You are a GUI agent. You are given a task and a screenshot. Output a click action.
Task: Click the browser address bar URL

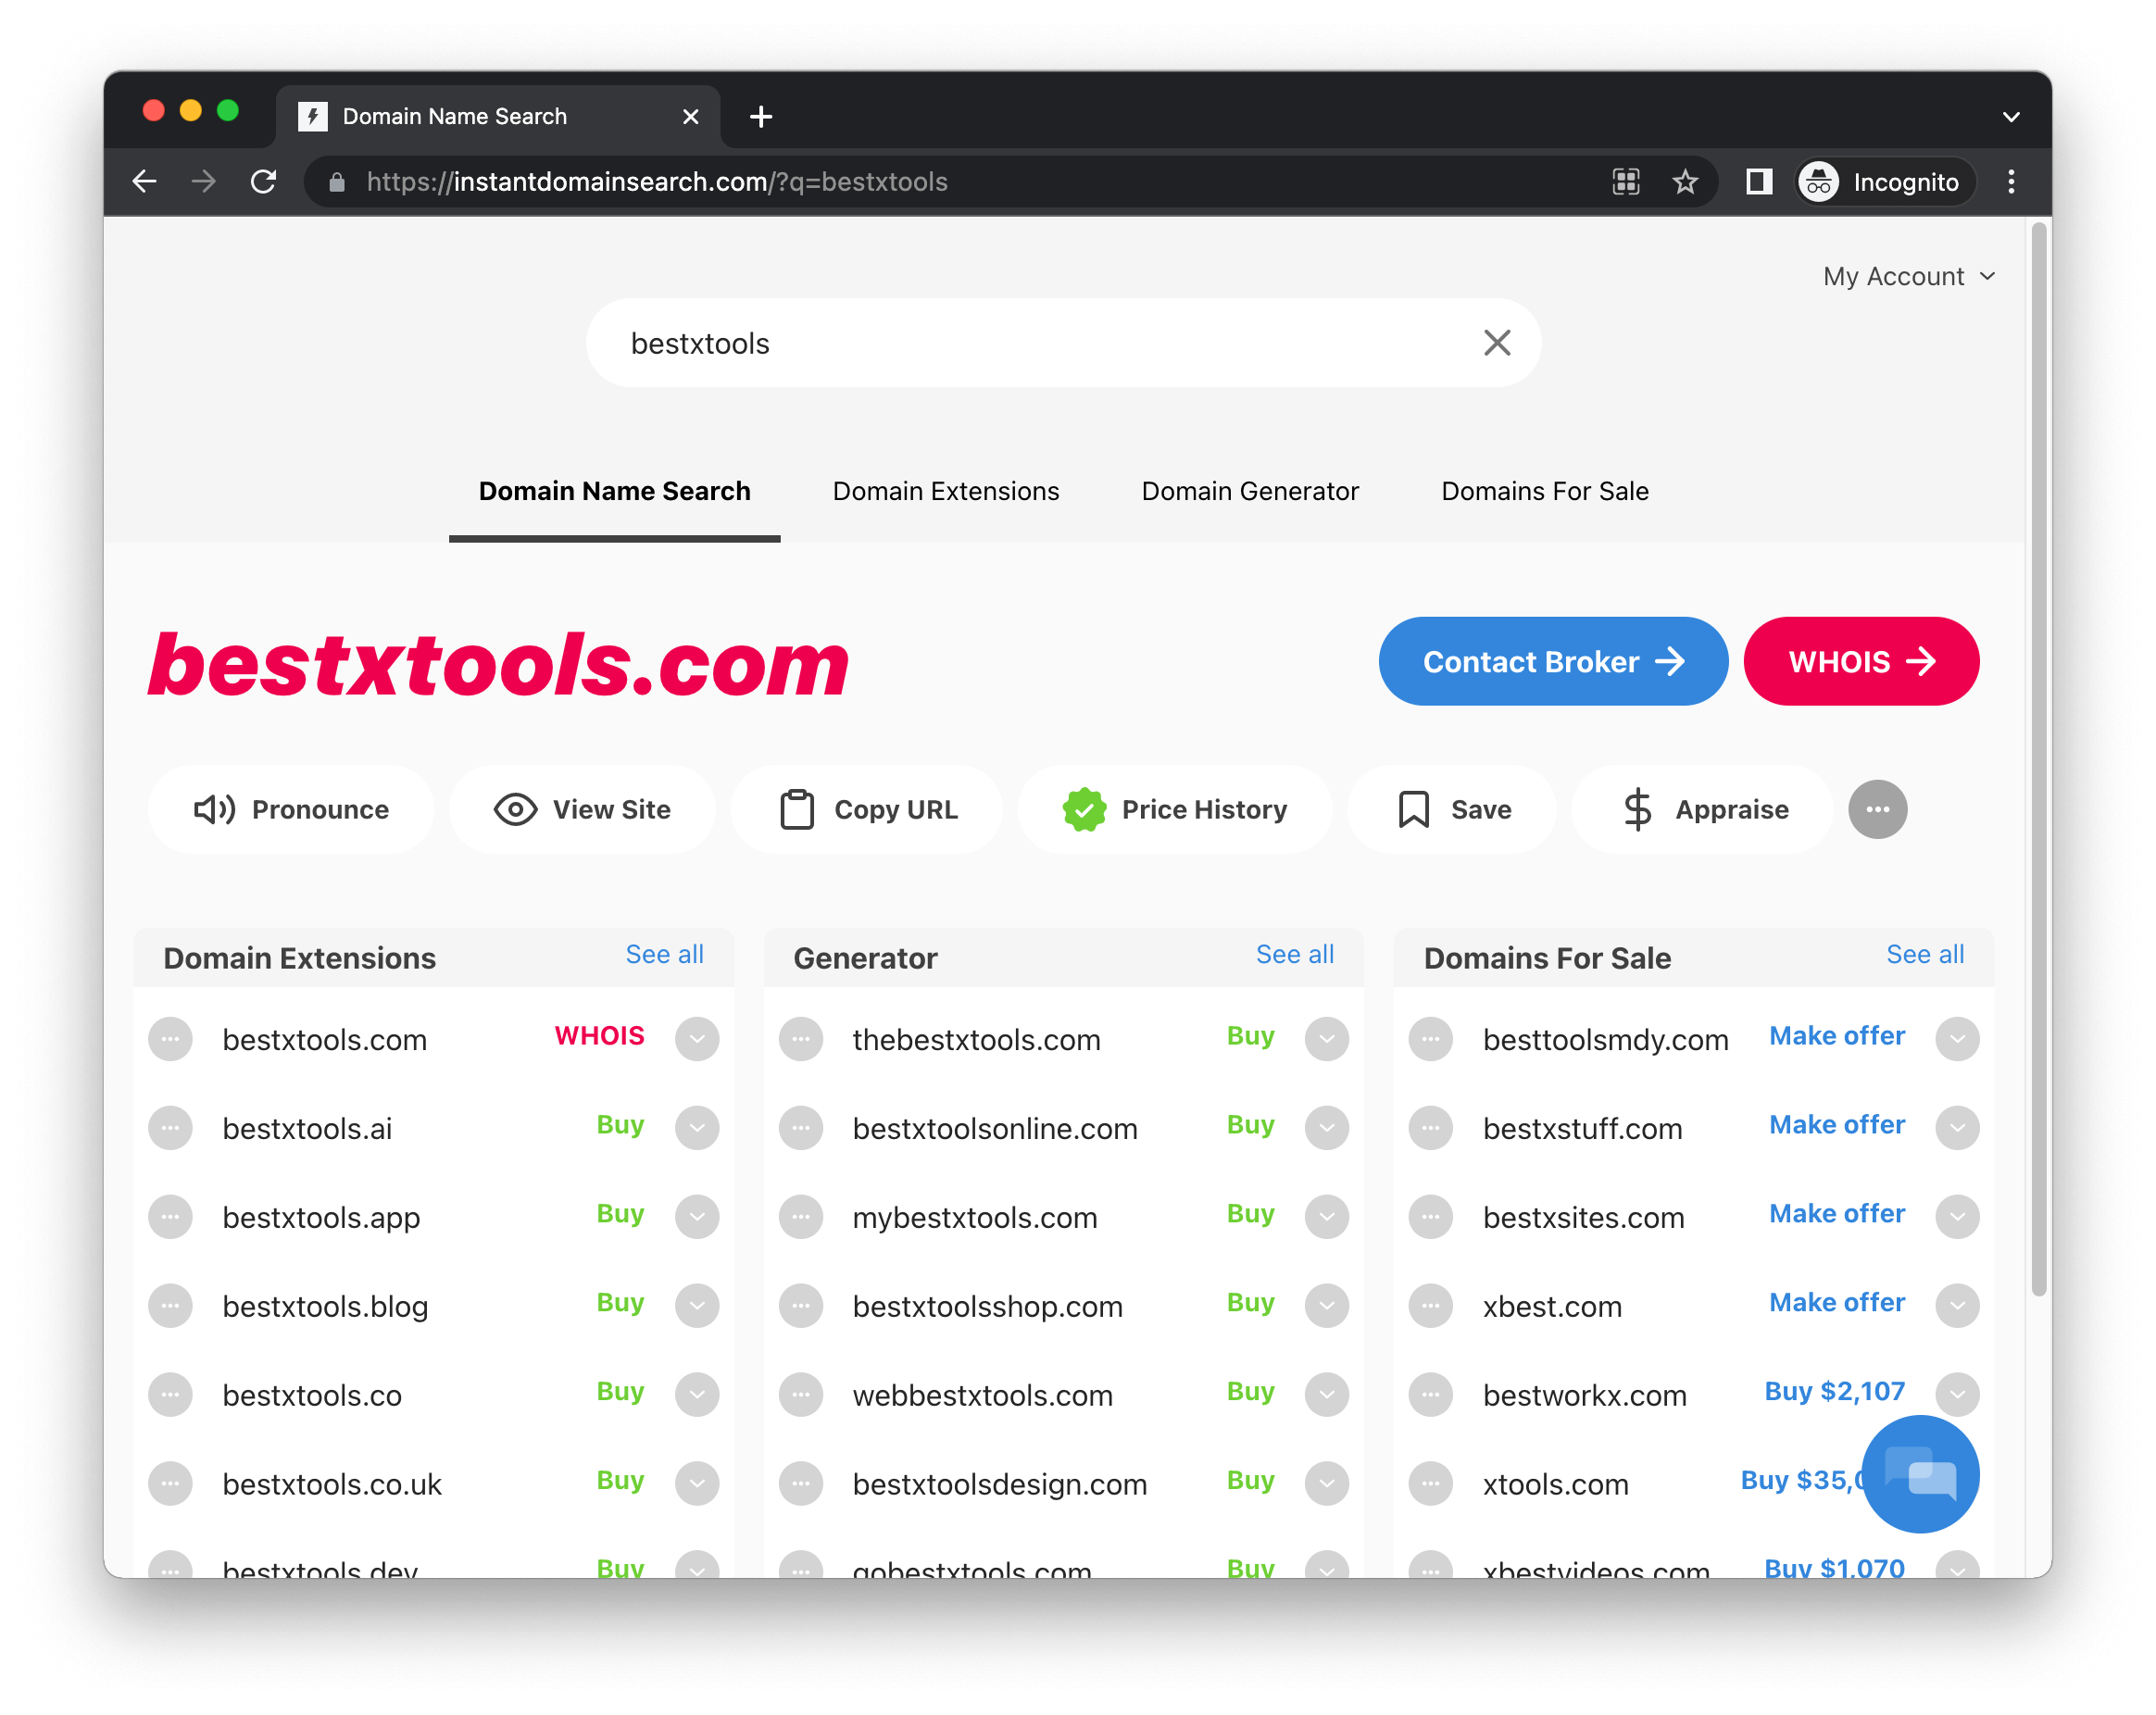point(656,181)
